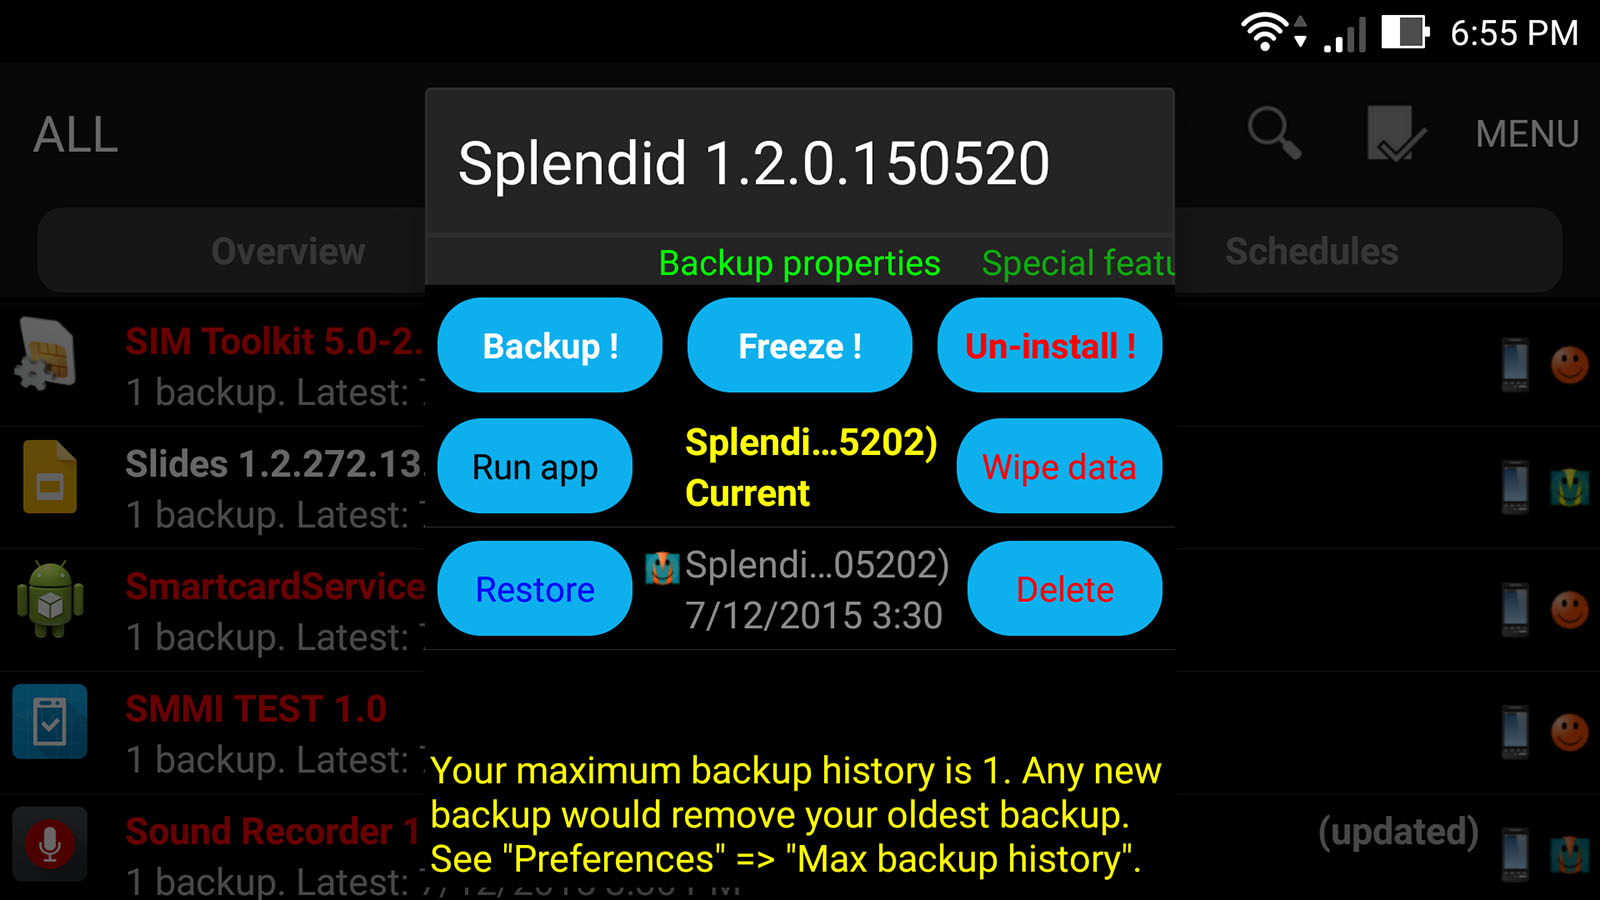
Task: Tap the search magnifier icon
Action: (1274, 134)
